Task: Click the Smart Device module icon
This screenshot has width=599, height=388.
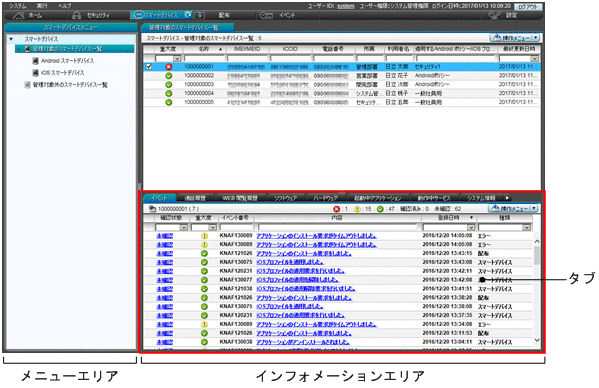Action: [138, 15]
